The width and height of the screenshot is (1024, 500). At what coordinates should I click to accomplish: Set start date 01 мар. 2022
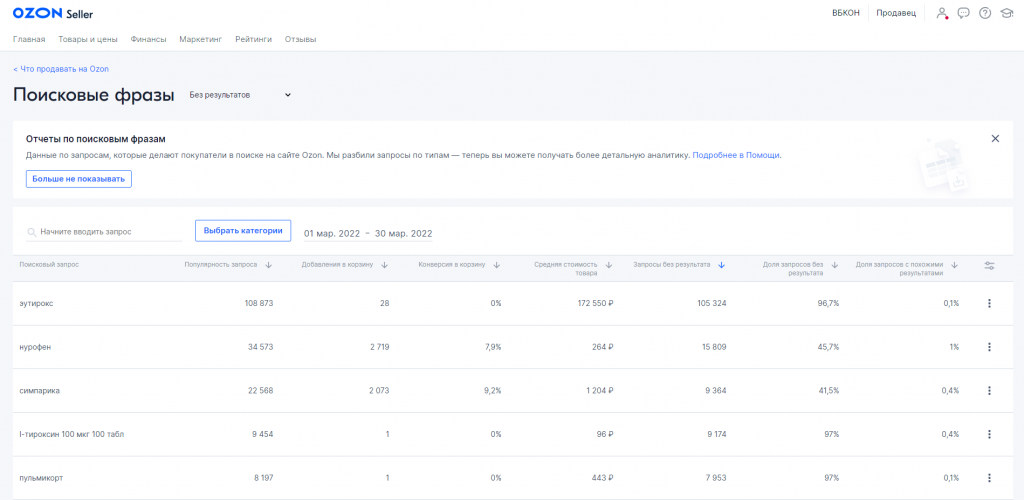pos(331,233)
